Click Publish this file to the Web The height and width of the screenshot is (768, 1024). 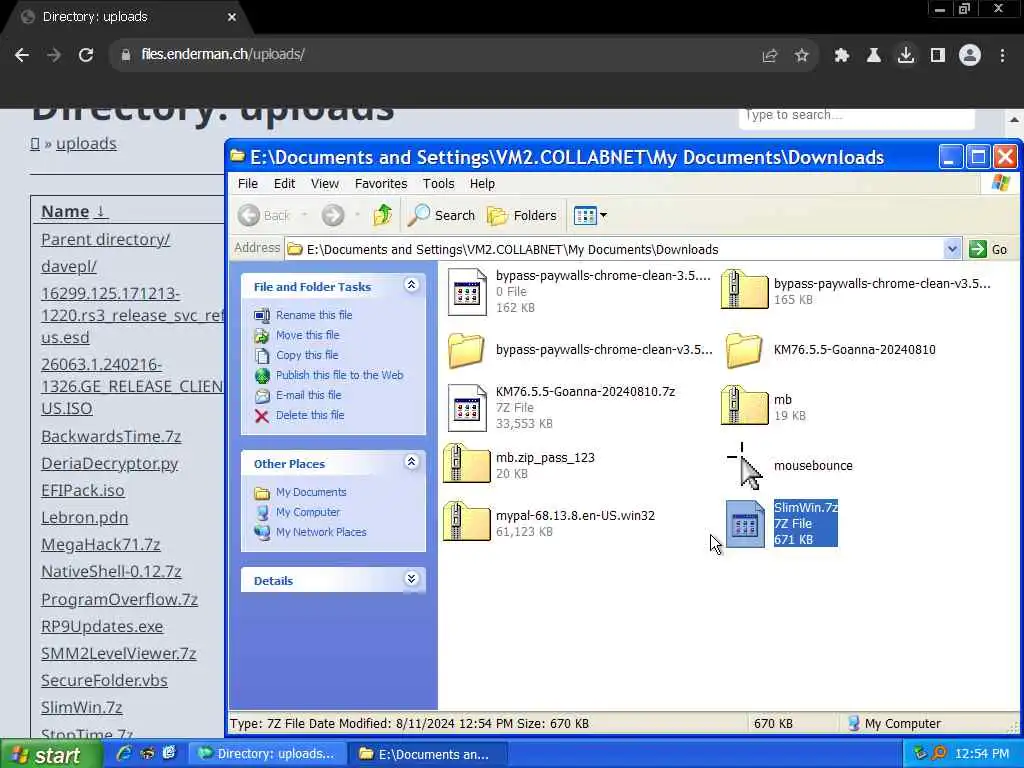340,375
